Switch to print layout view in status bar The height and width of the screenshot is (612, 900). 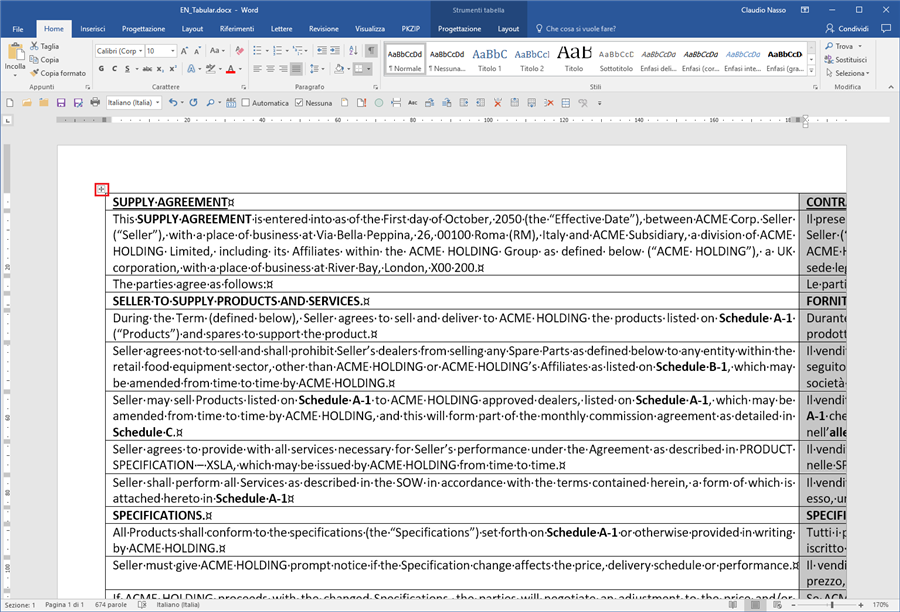[755, 605]
